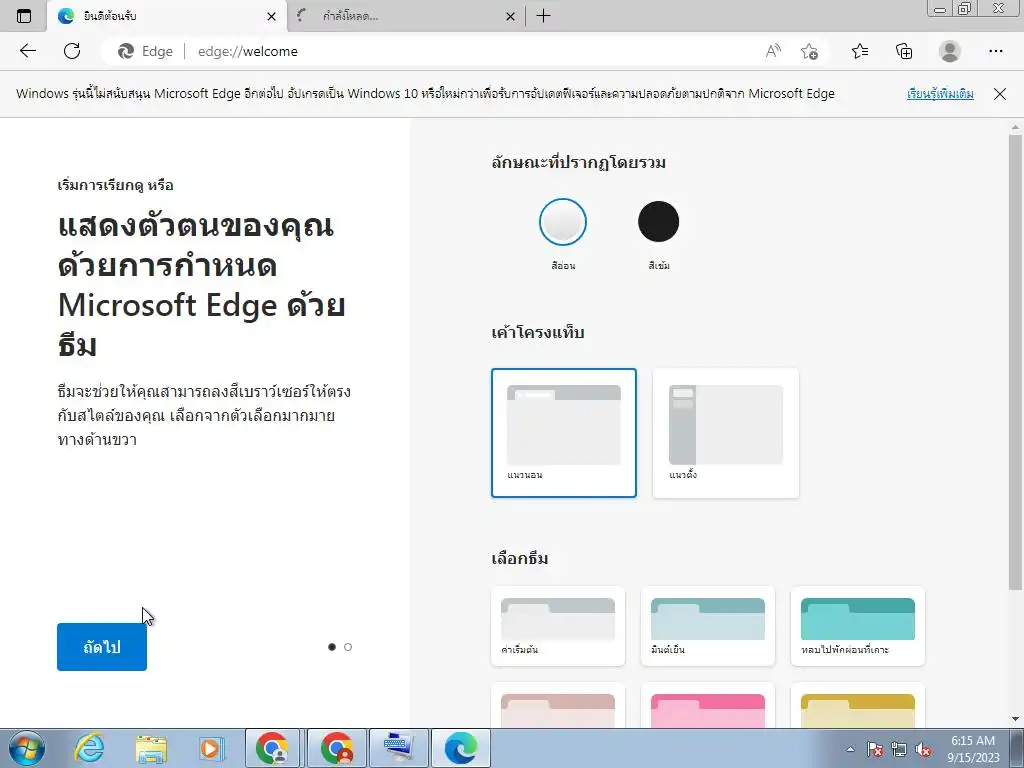
Task: Close the ยินดีต้อนรับ tab
Action: click(x=272, y=17)
